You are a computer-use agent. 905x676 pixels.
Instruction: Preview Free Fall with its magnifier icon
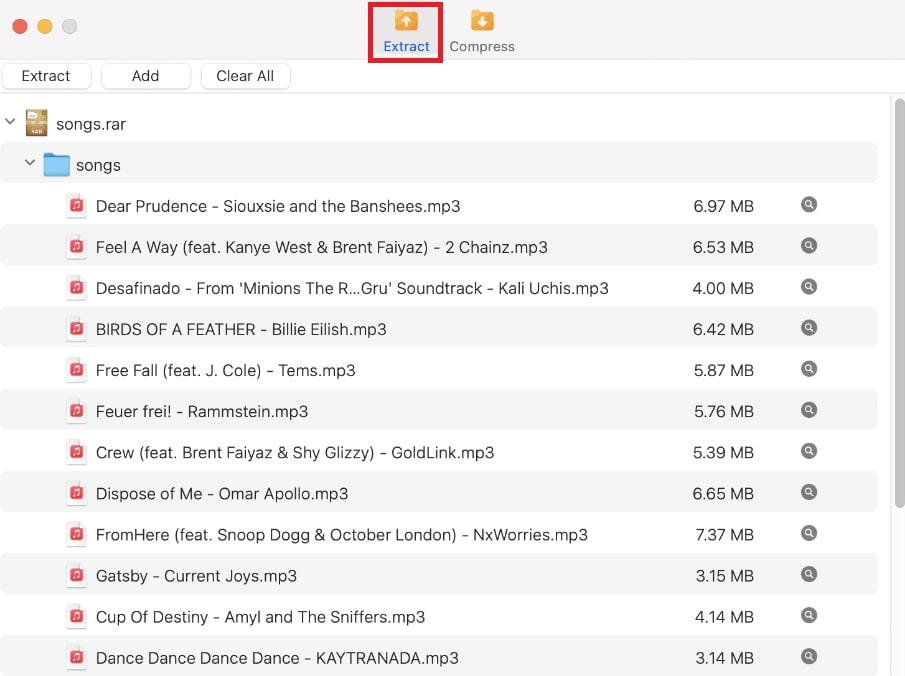click(809, 368)
